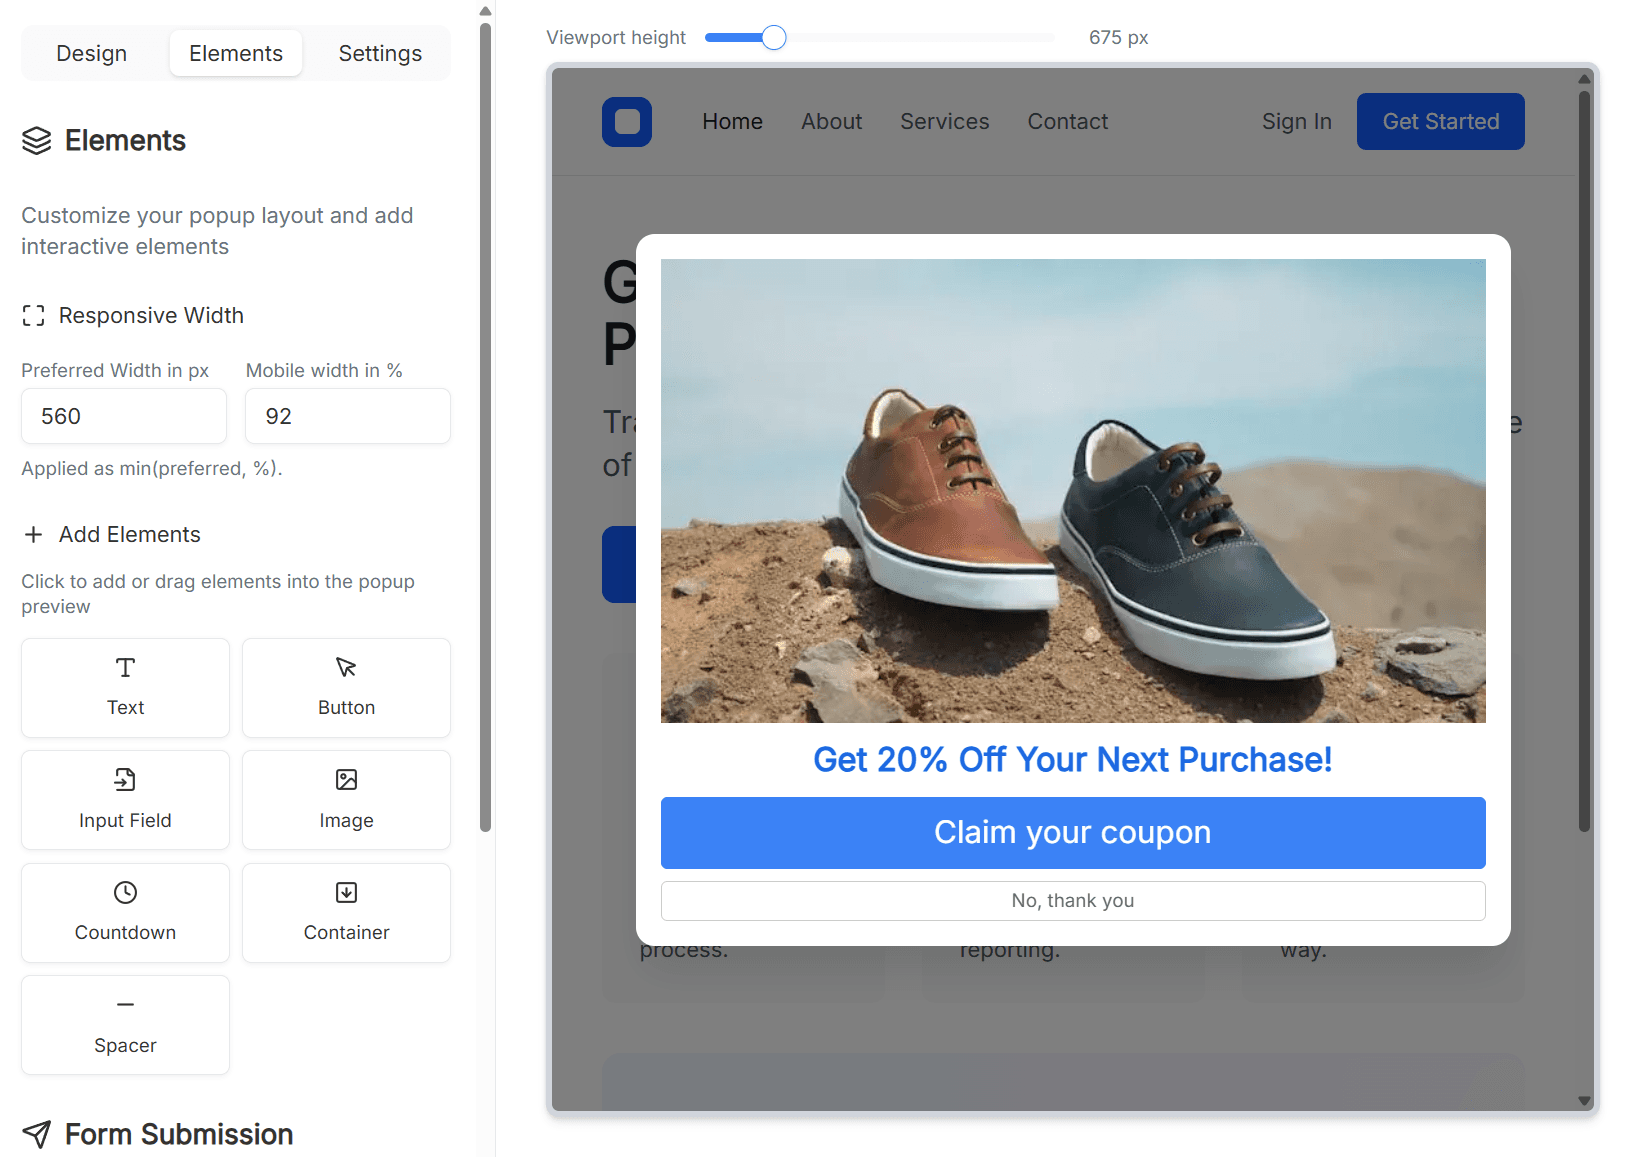
Task: Add a Spacer element
Action: 125,1025
